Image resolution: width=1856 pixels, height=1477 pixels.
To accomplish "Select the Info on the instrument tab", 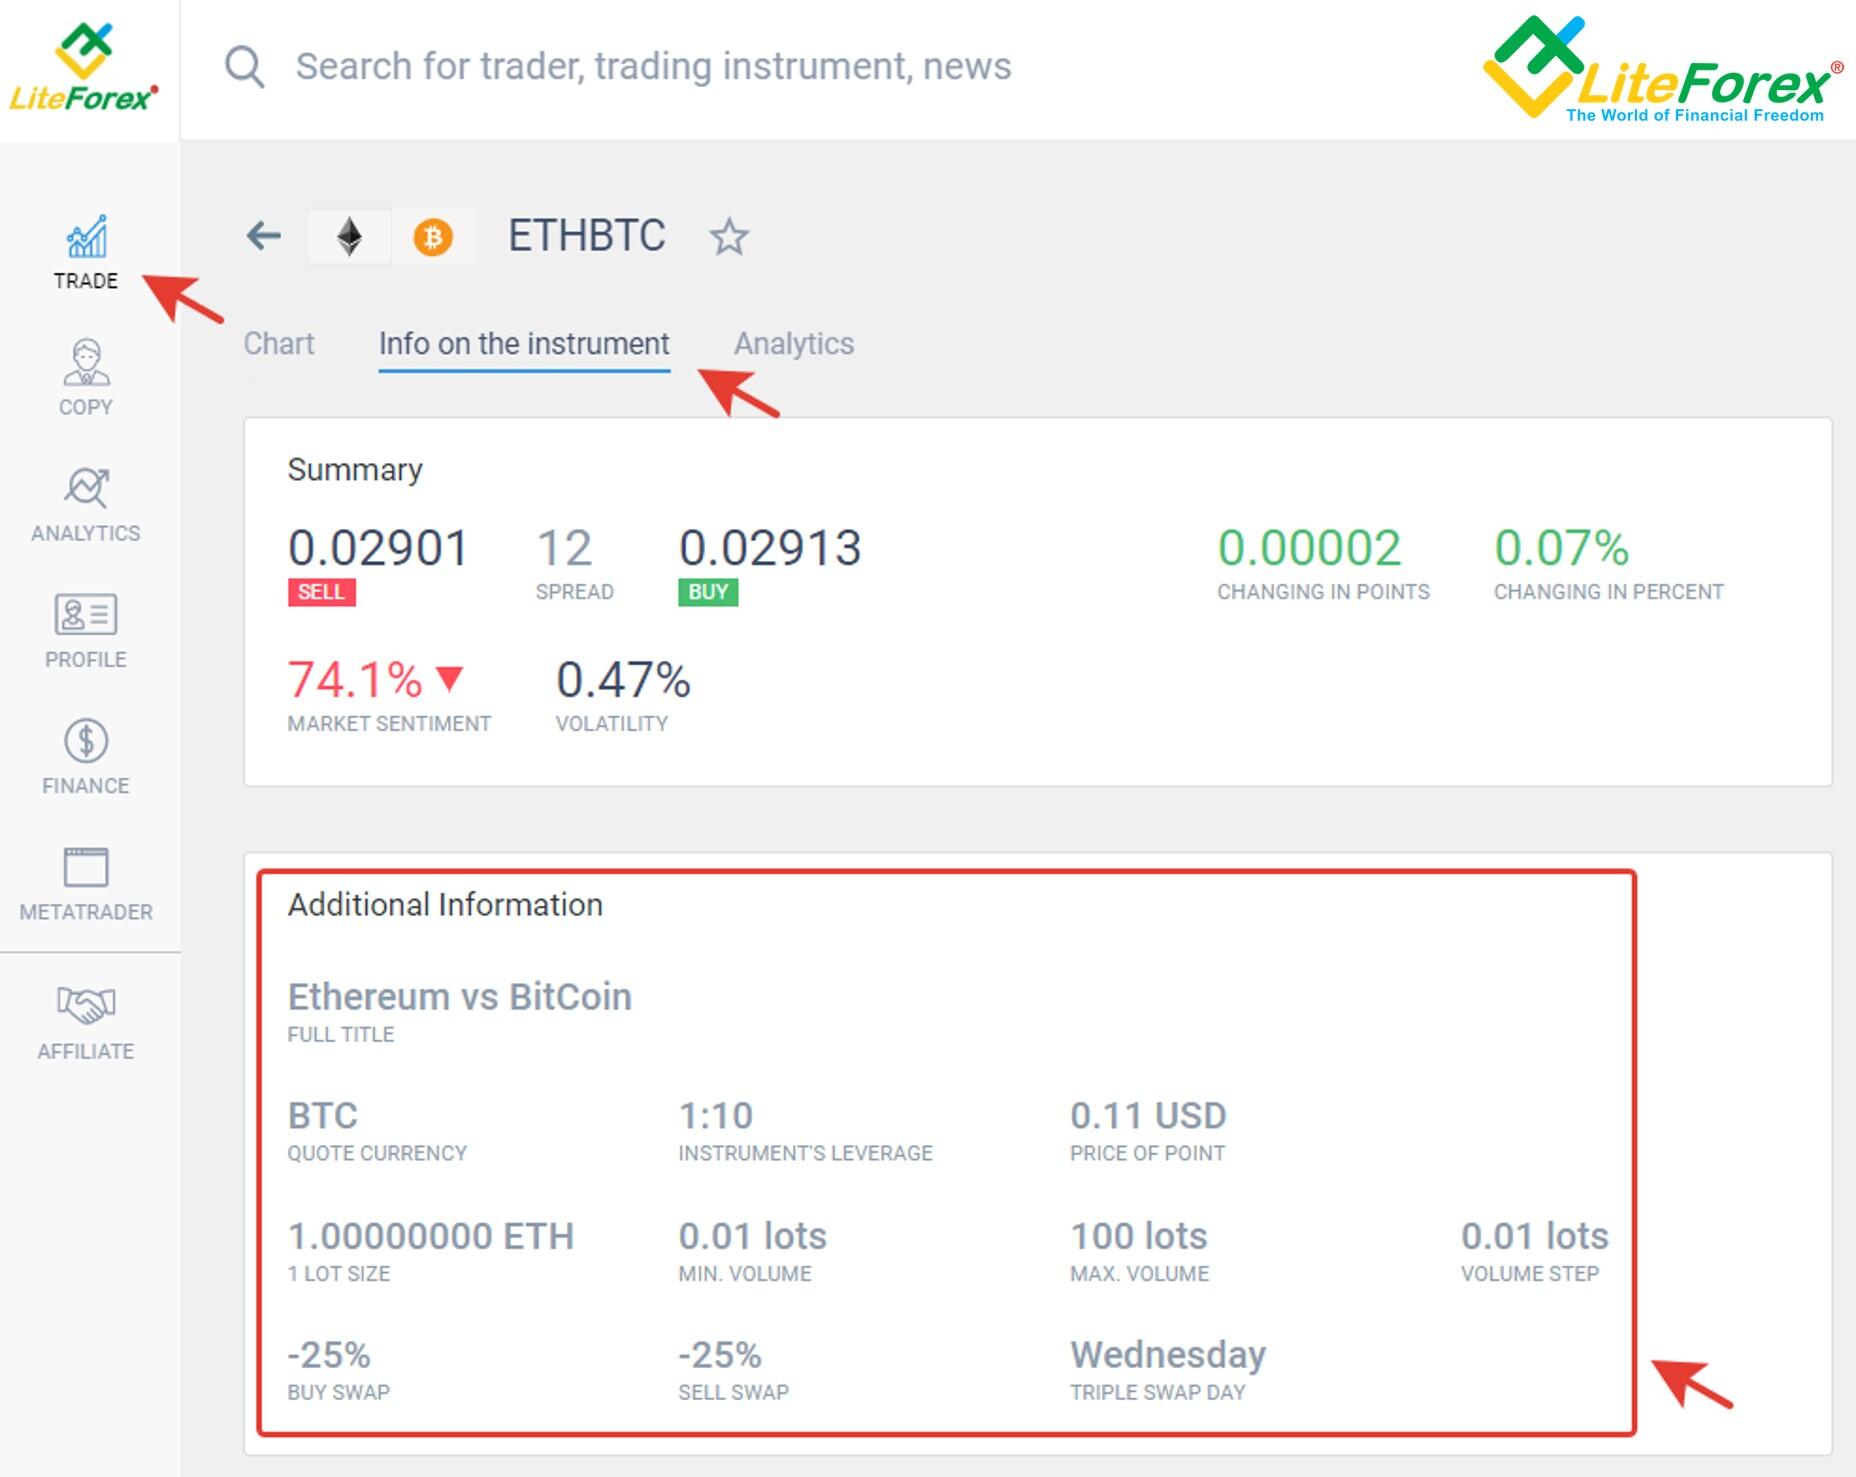I will click(524, 344).
